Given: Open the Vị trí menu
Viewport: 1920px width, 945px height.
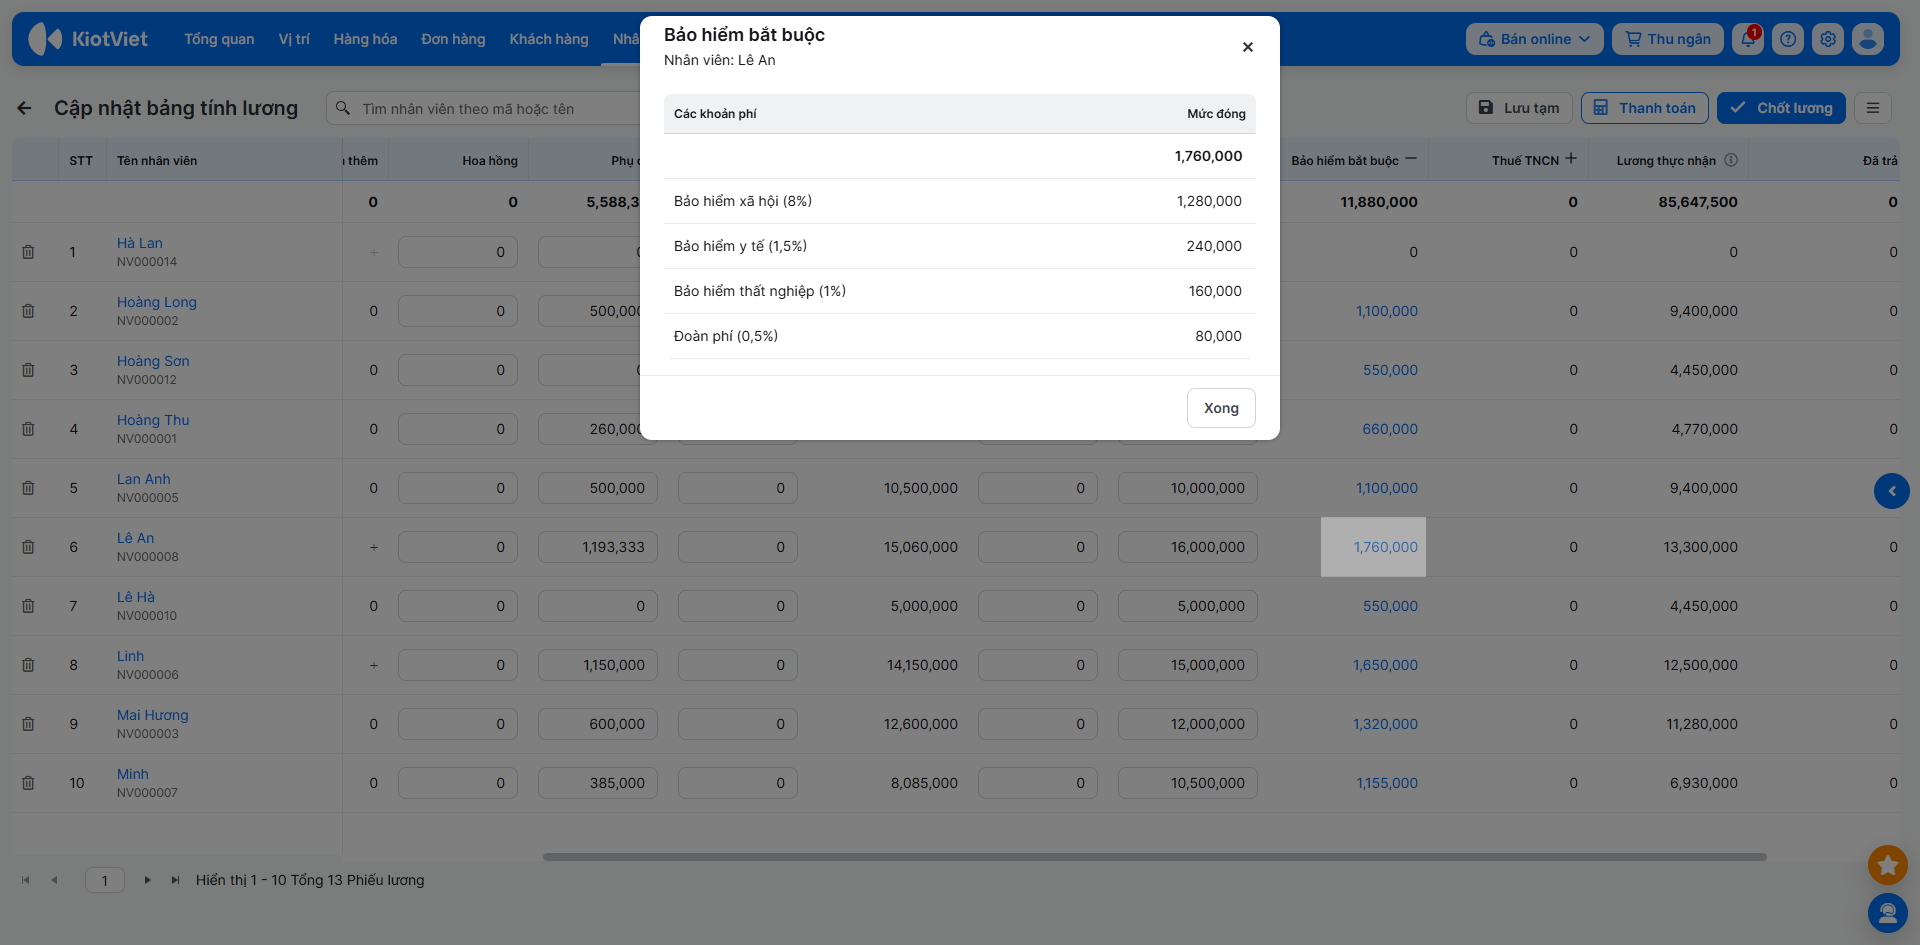Looking at the screenshot, I should pyautogui.click(x=294, y=39).
